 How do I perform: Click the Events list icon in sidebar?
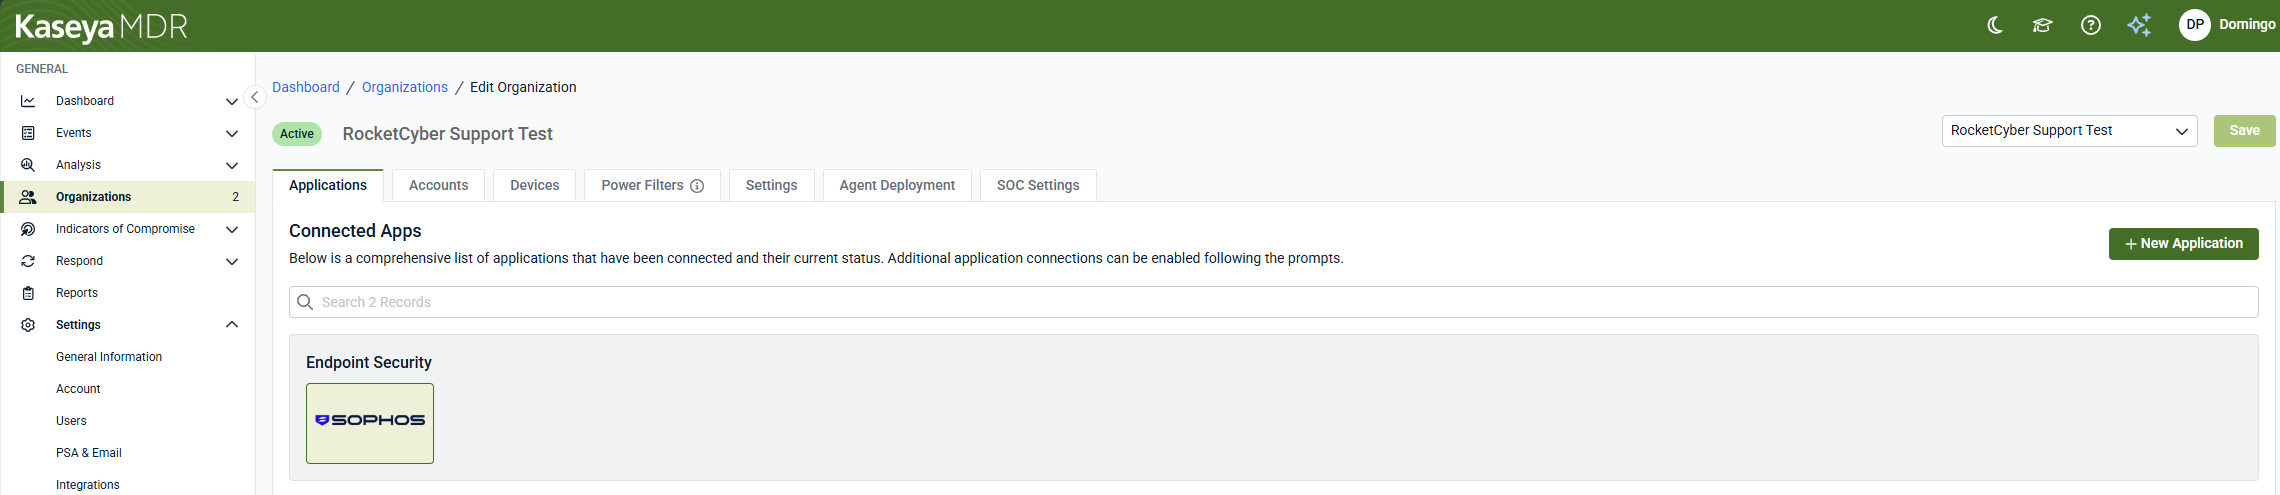[28, 133]
